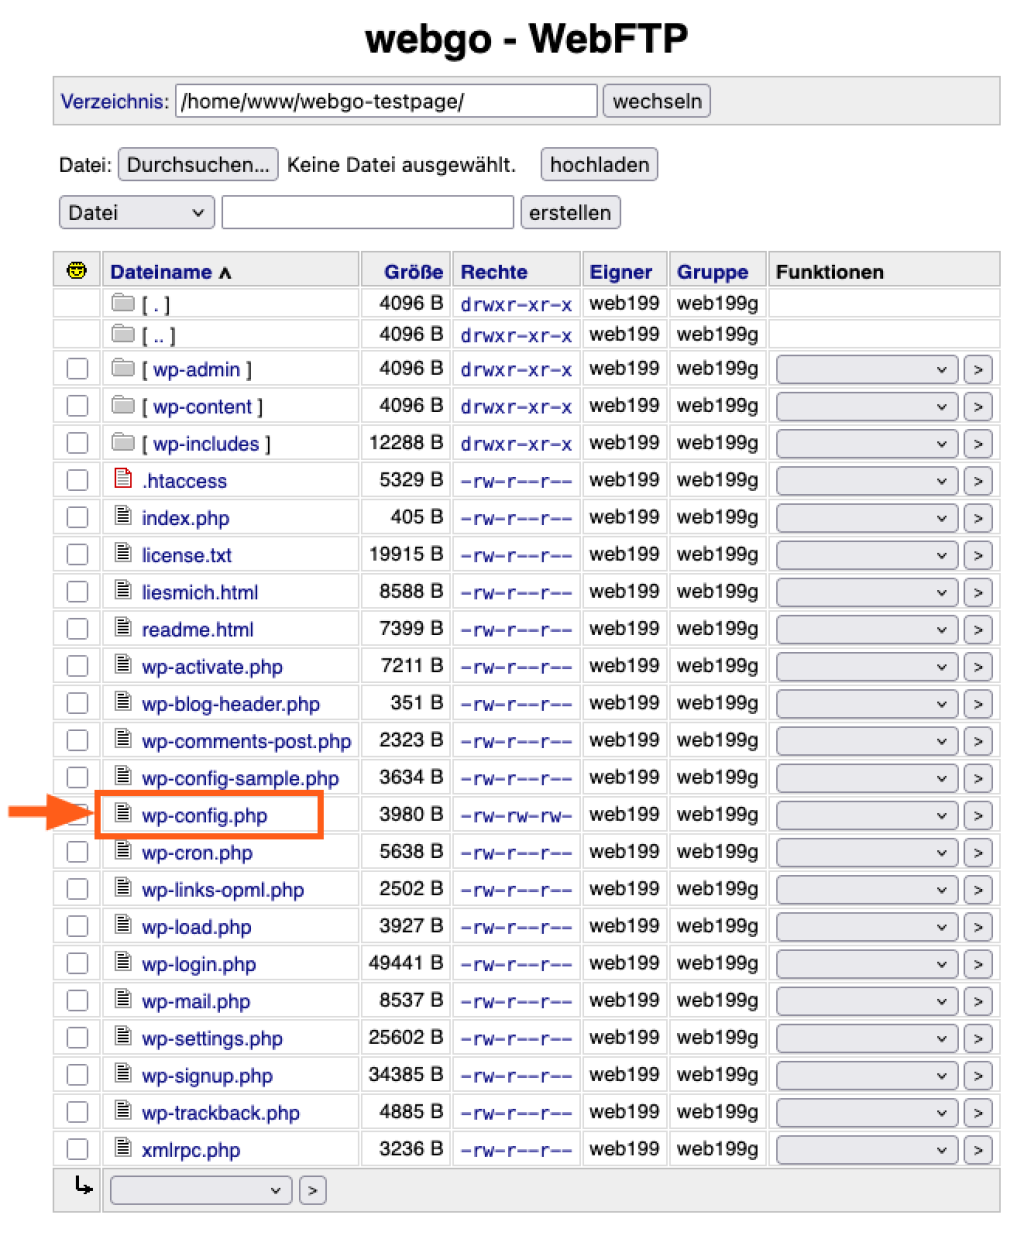
Task: Click the file icon of wp-comments-post.php
Action: pyautogui.click(x=123, y=738)
